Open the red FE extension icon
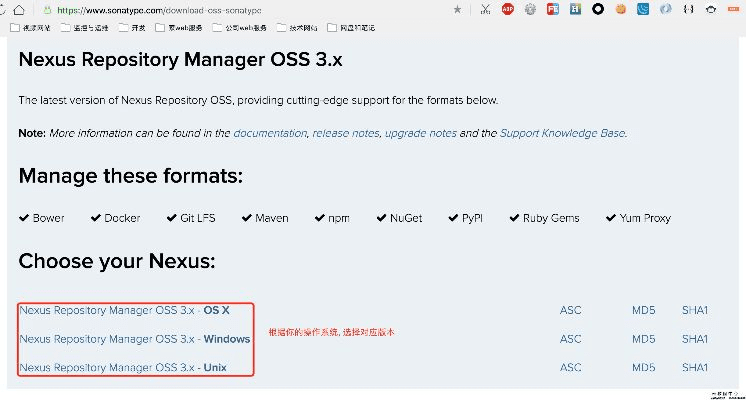The image size is (746, 400). point(553,9)
